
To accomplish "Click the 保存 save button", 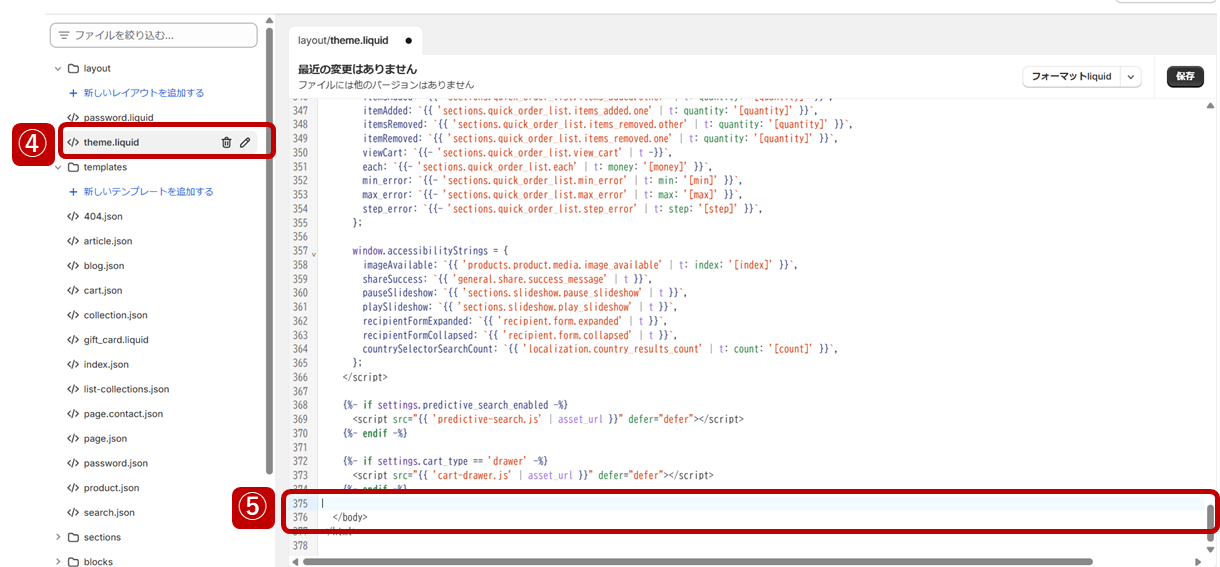I will (1185, 77).
